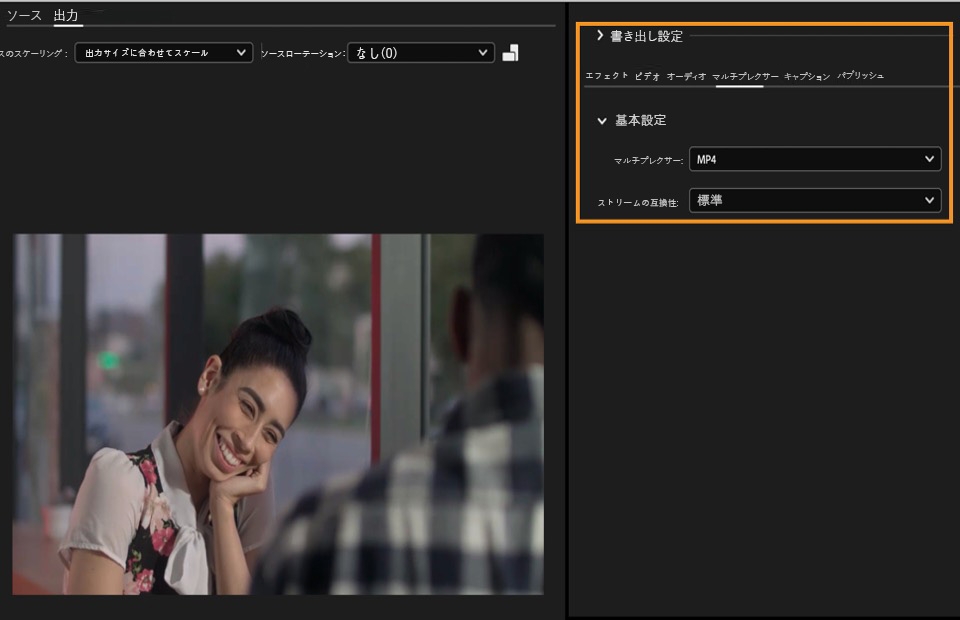This screenshot has height=620, width=960.
Task: Switch to the ソース tab
Action: click(x=24, y=15)
